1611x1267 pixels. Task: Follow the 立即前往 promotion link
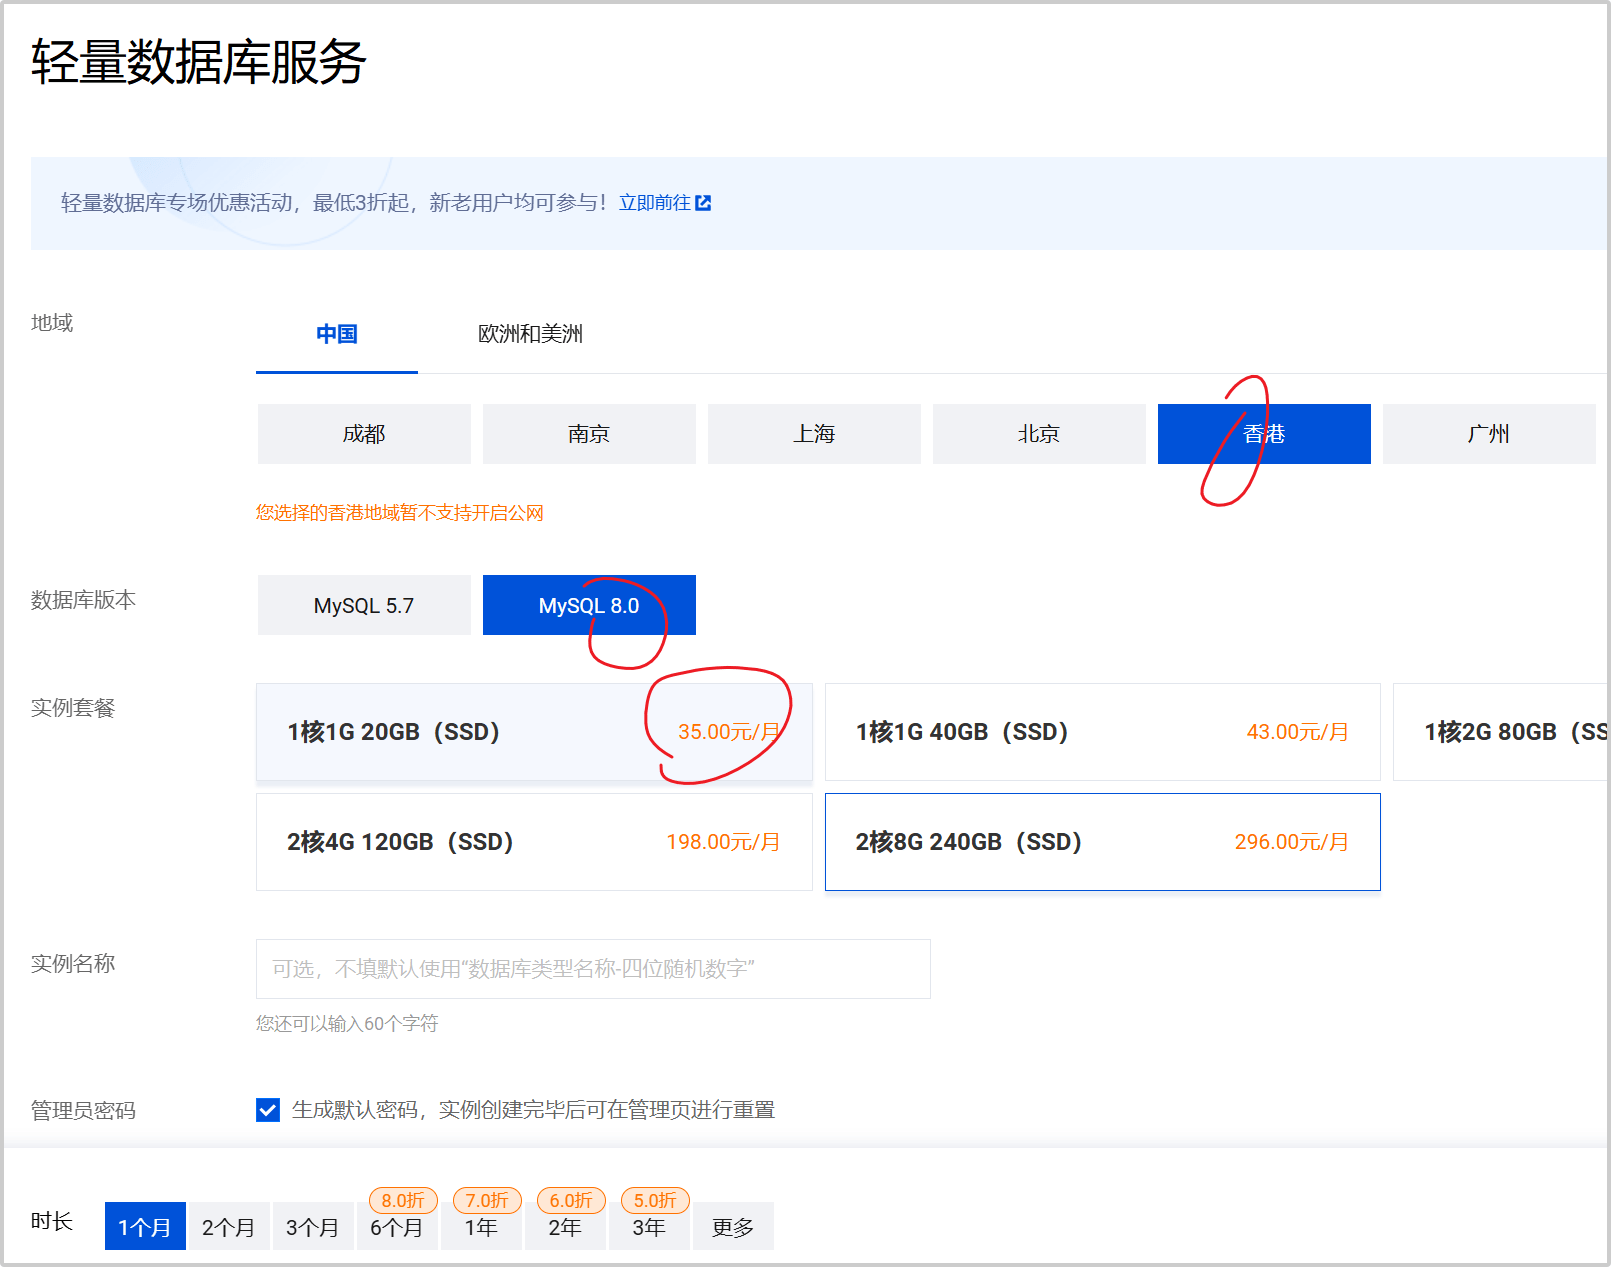point(654,203)
